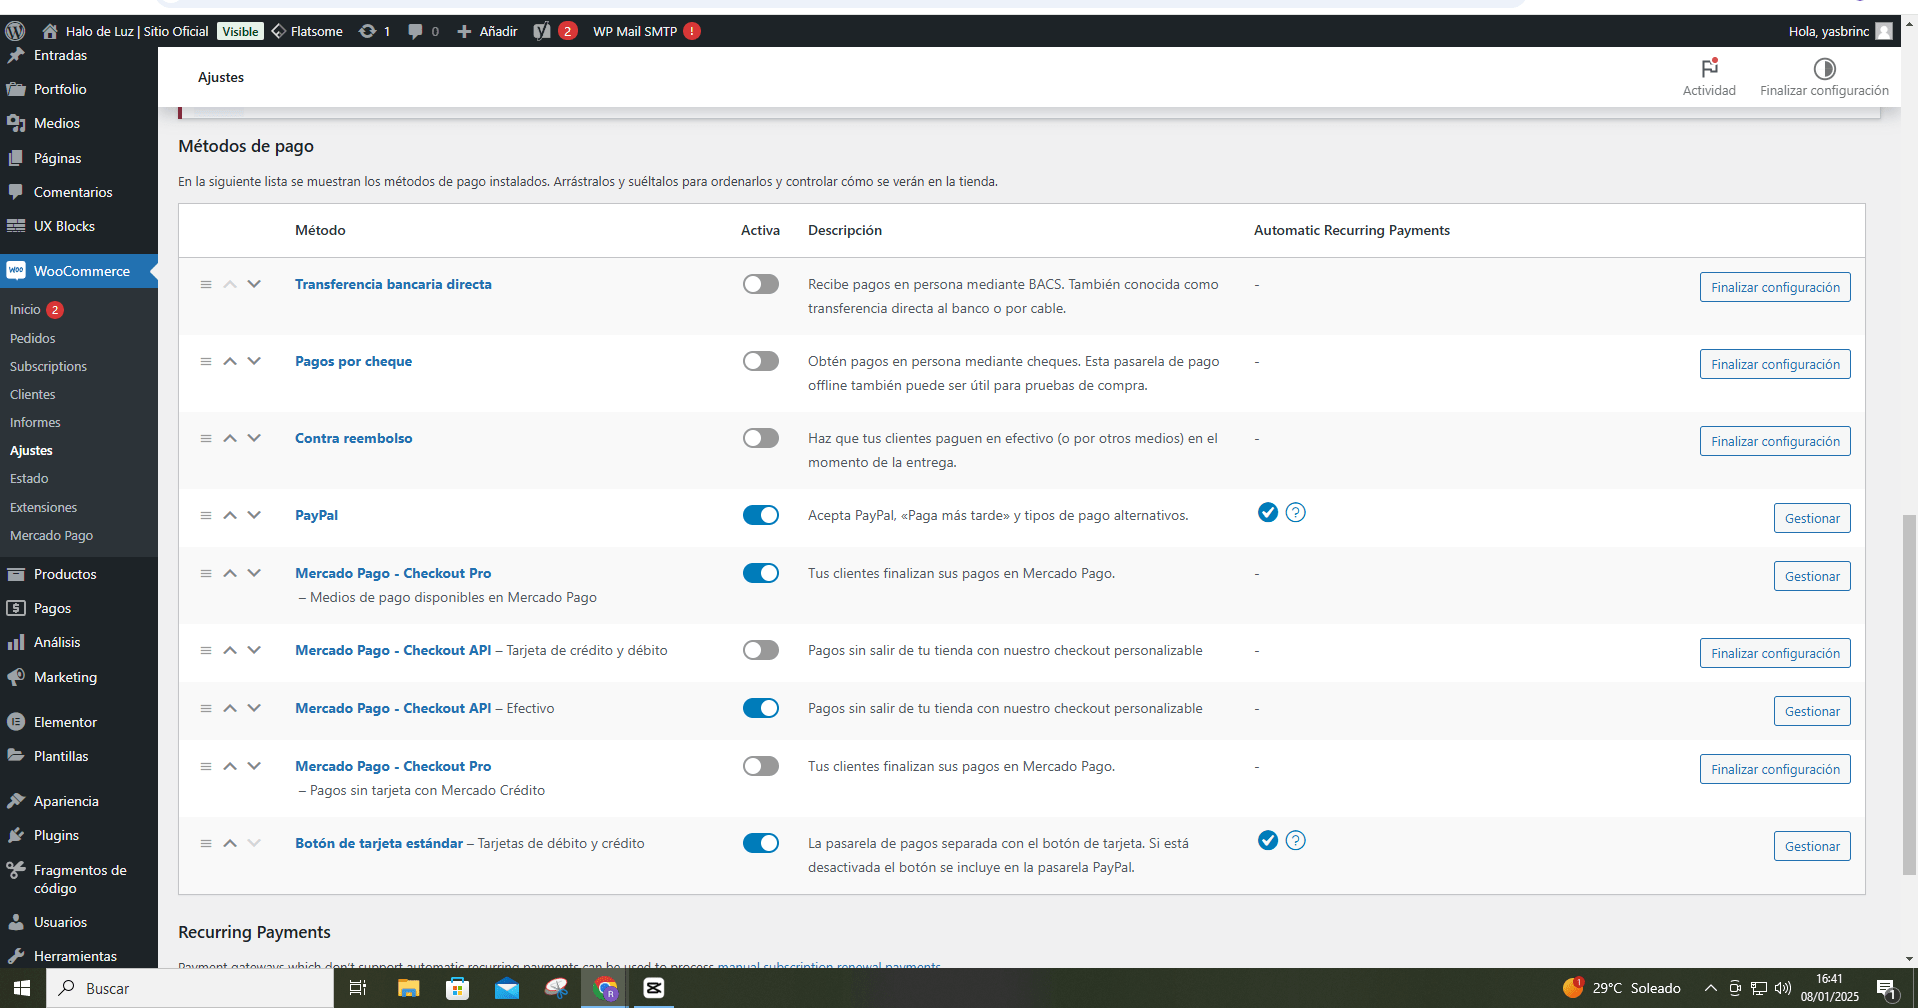Move Pagos por cheque up one position
Viewport: 1918px width, 1008px height.
[230, 362]
